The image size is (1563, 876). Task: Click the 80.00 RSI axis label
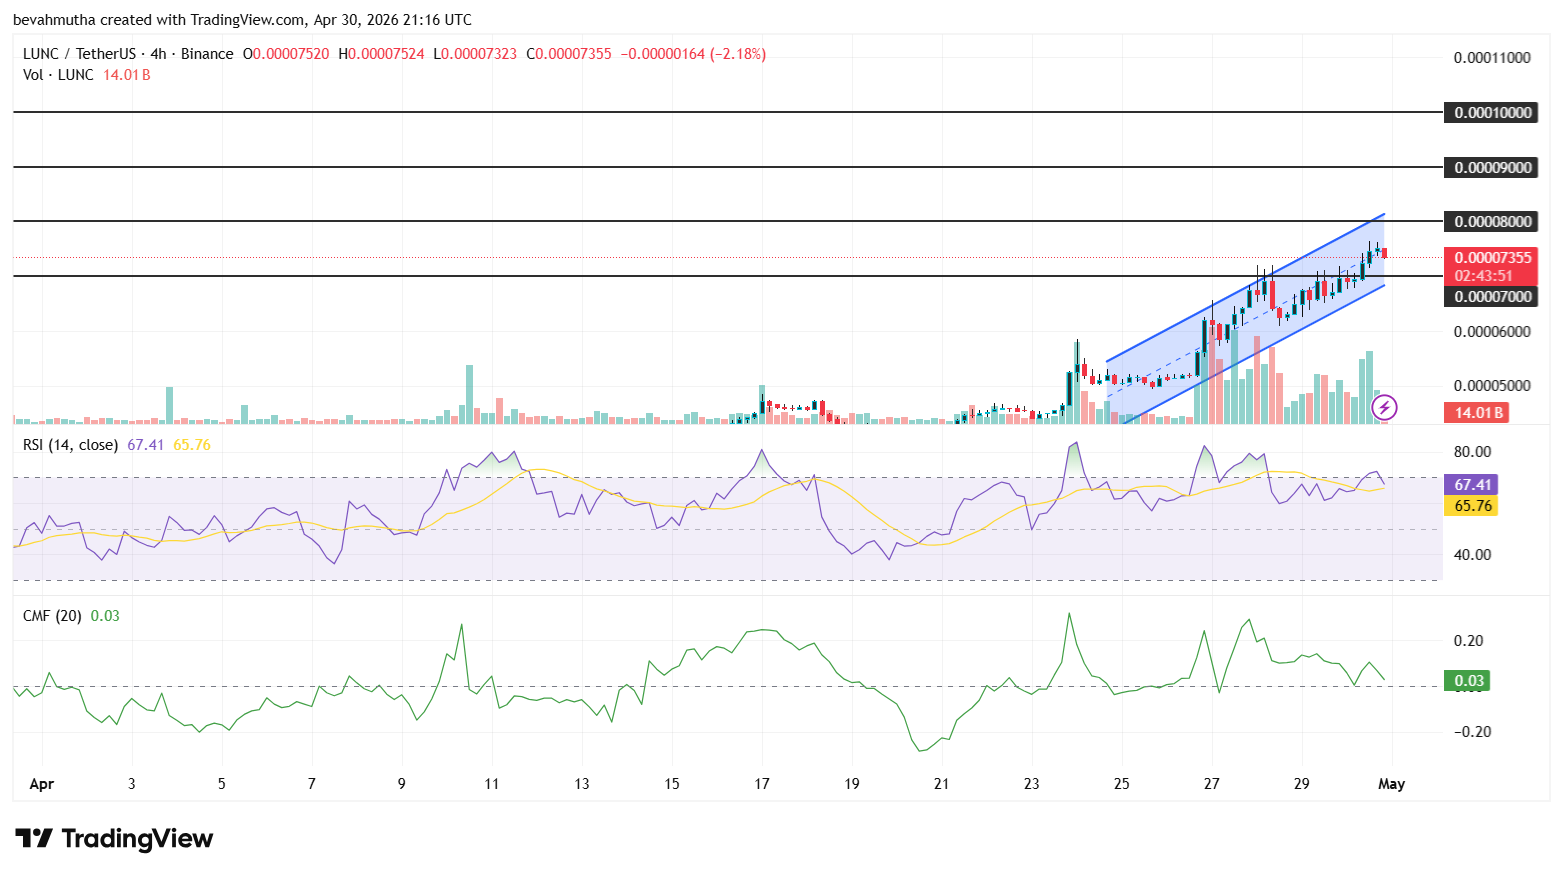pos(1472,452)
